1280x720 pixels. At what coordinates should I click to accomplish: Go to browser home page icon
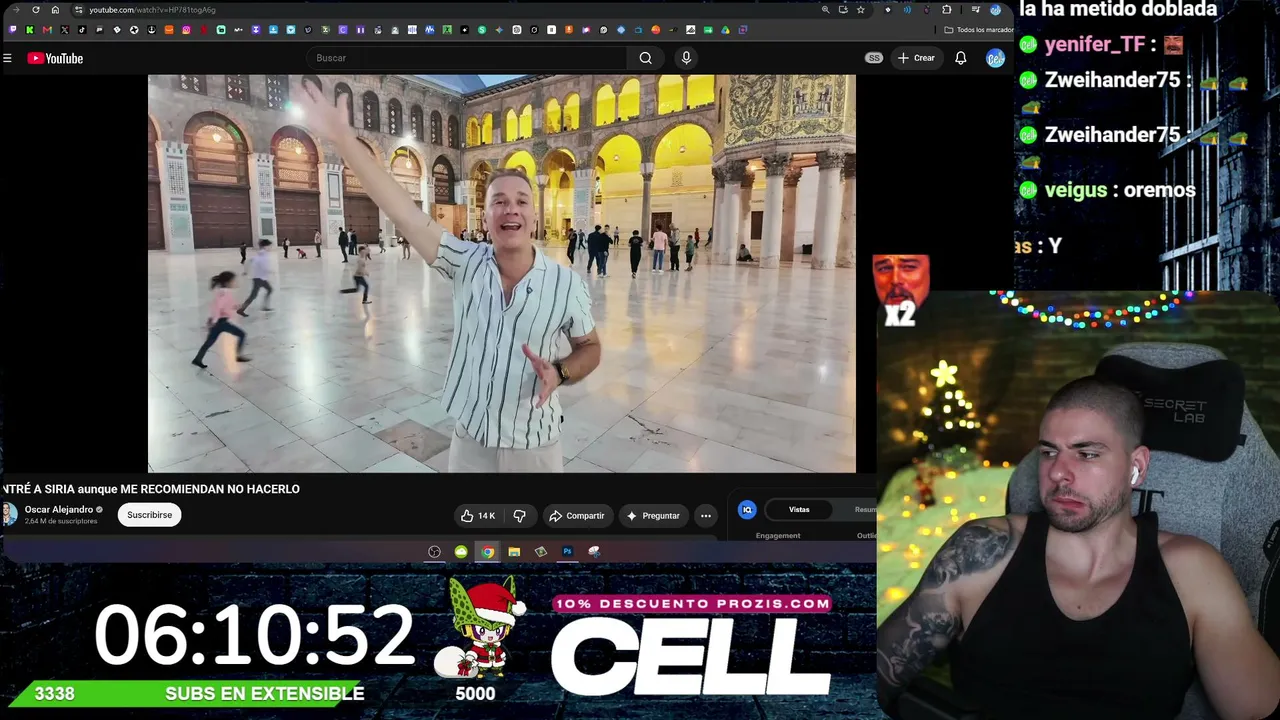tap(55, 10)
